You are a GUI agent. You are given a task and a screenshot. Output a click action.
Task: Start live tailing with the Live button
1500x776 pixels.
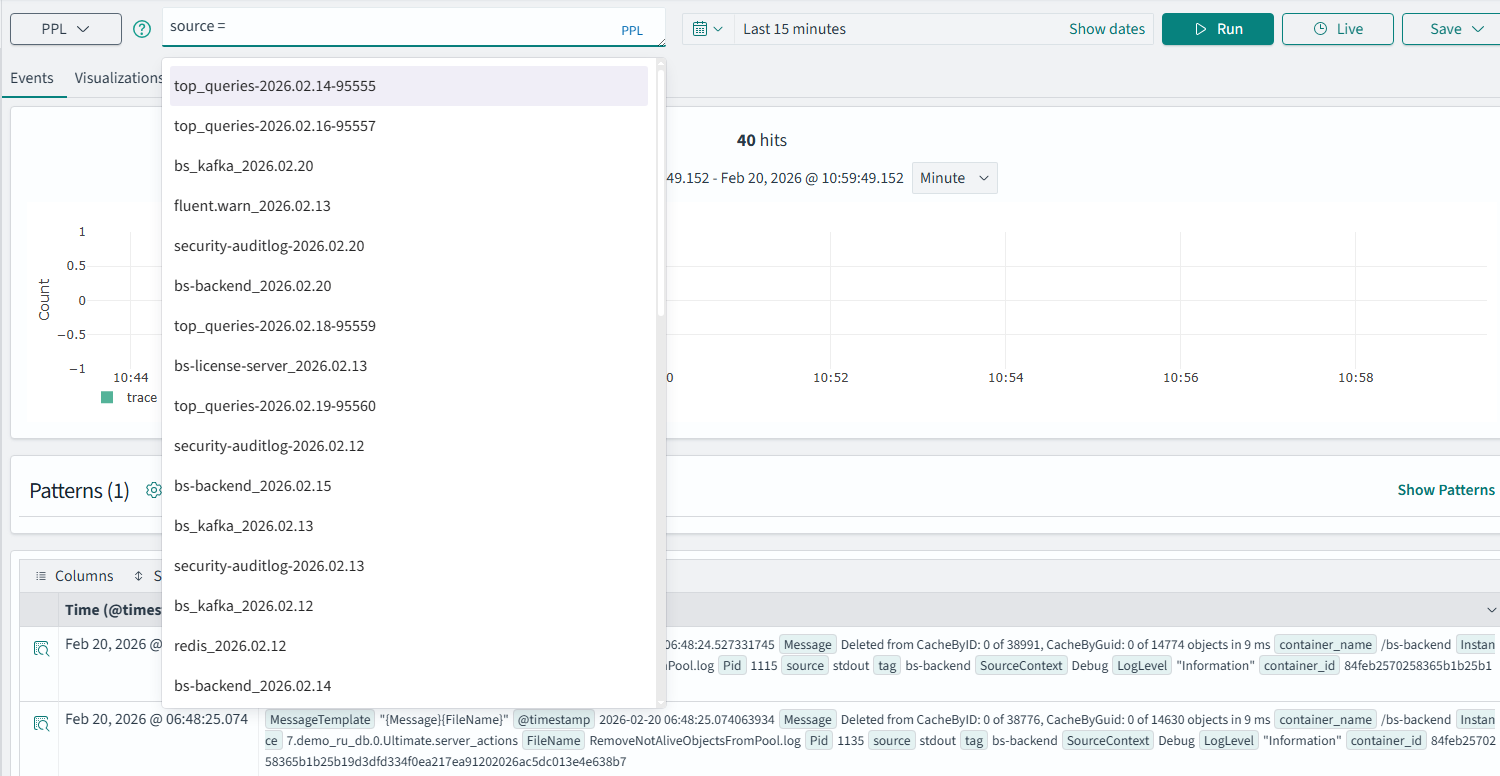coord(1337,29)
